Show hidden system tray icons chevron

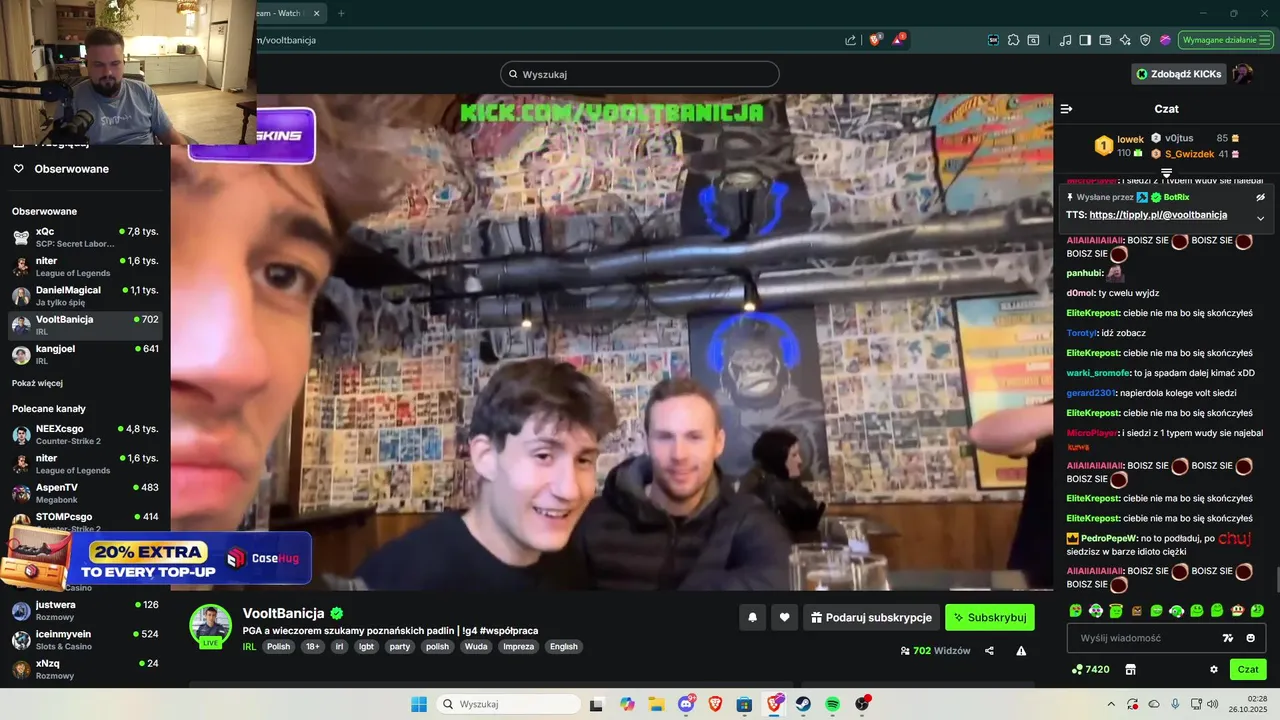[1111, 704]
